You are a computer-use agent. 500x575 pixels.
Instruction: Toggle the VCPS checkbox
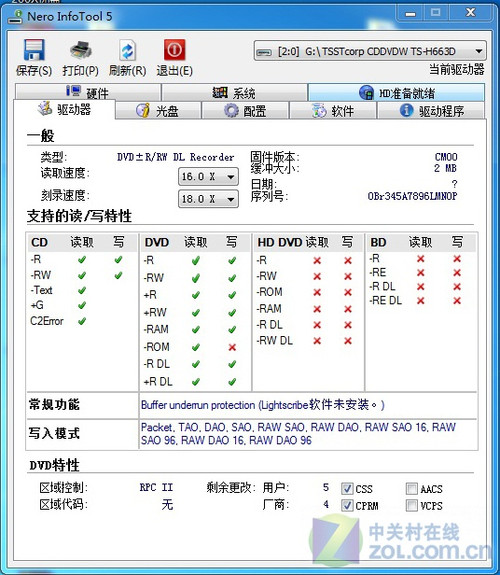[412, 505]
